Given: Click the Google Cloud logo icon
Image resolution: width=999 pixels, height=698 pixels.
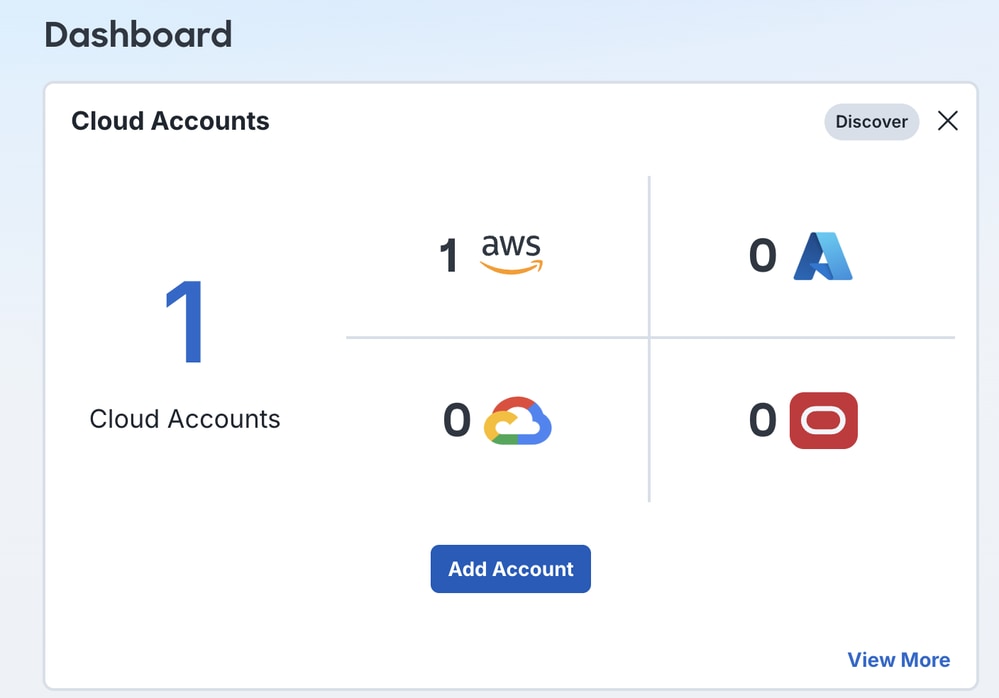Looking at the screenshot, I should 517,420.
